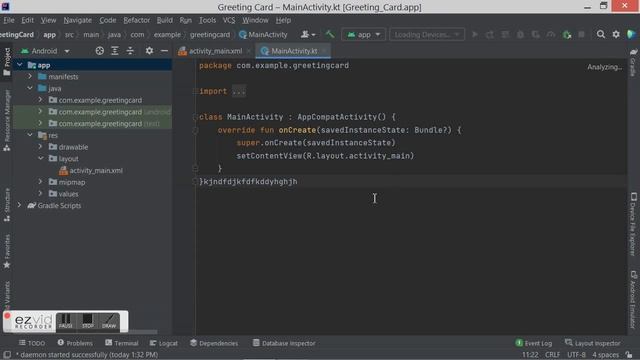
Task: Click Expand All icon in Project panel
Action: [x=115, y=51]
